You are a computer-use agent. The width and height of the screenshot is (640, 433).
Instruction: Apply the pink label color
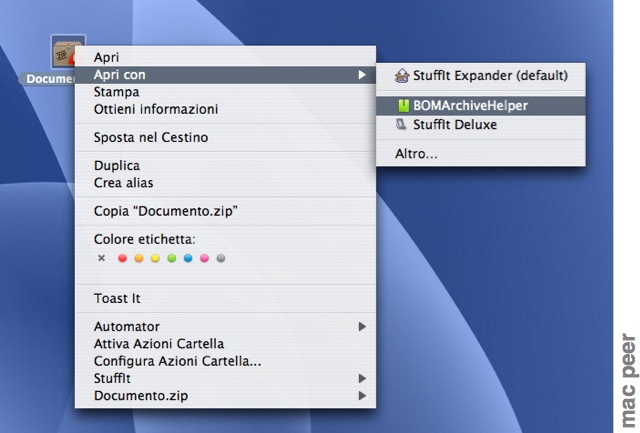tap(204, 258)
